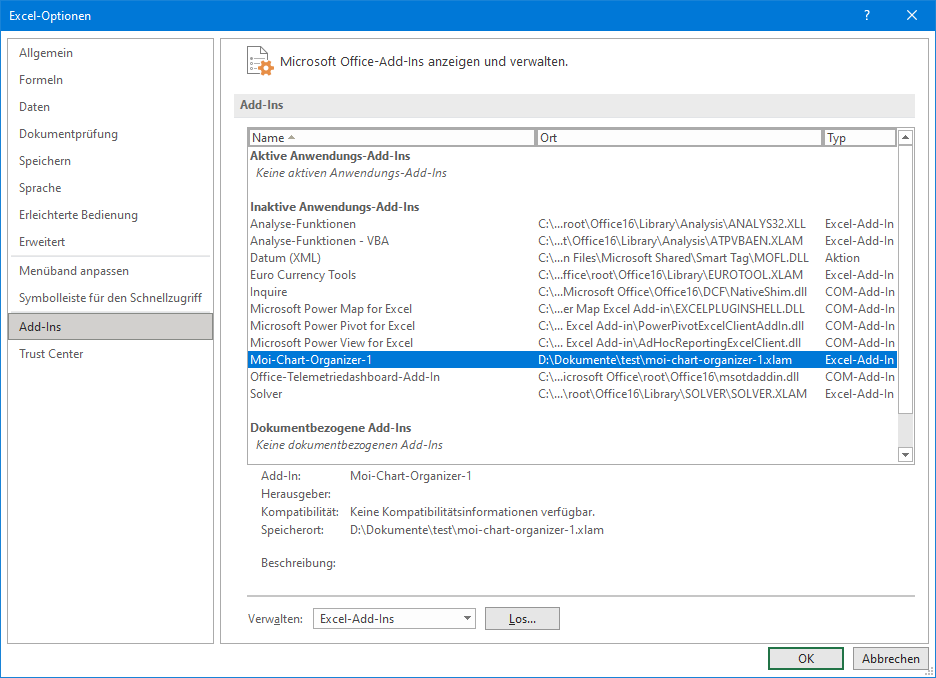936x678 pixels.
Task: Open the Verwalten Excel-Add-Ins dropdown
Action: [394, 619]
